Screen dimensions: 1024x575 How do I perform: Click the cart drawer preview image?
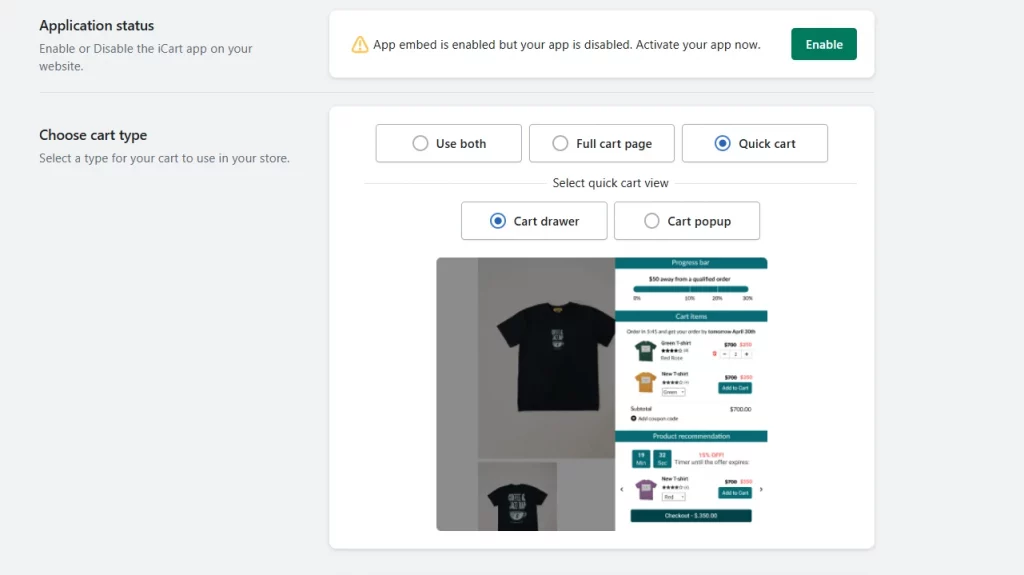tap(601, 394)
